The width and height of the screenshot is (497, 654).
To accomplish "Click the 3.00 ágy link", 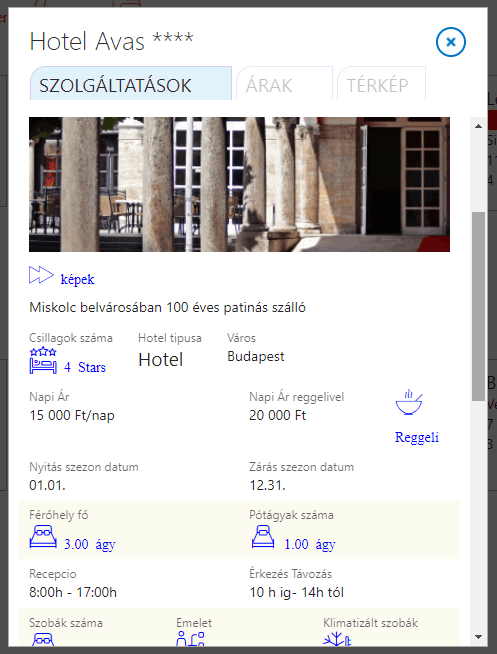I will (x=90, y=544).
